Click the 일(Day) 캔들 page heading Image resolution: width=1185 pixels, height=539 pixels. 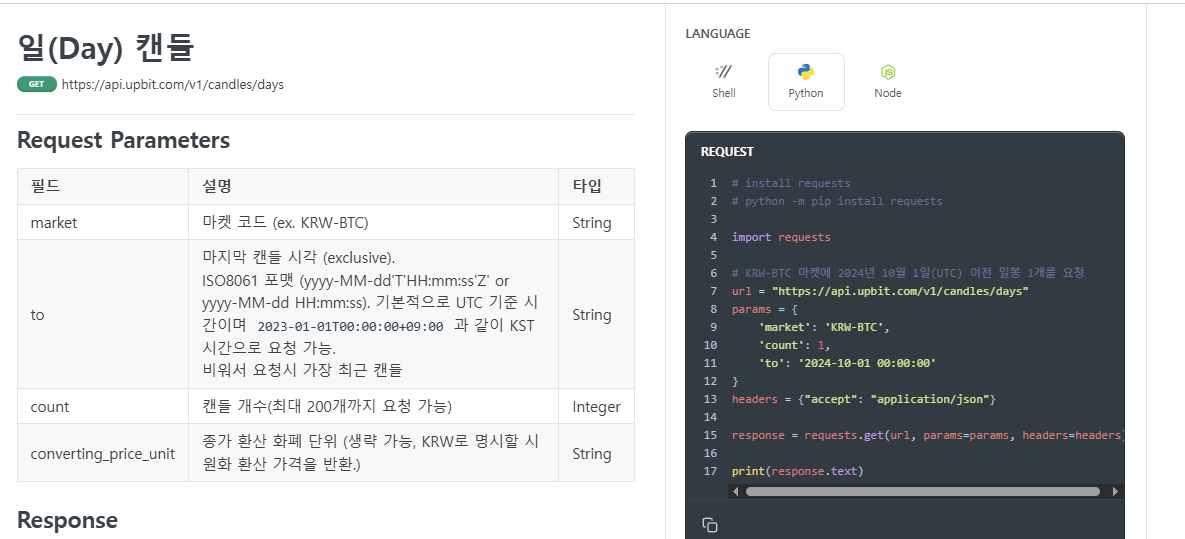click(106, 48)
